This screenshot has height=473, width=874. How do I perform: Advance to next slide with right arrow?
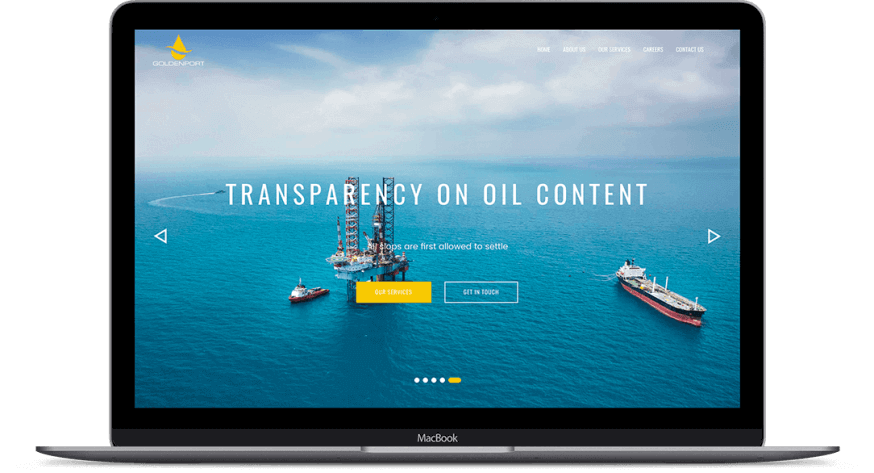click(713, 236)
